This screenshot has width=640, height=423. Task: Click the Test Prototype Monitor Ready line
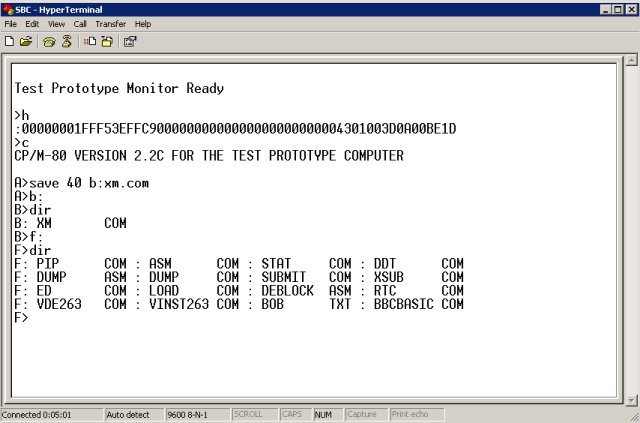119,88
